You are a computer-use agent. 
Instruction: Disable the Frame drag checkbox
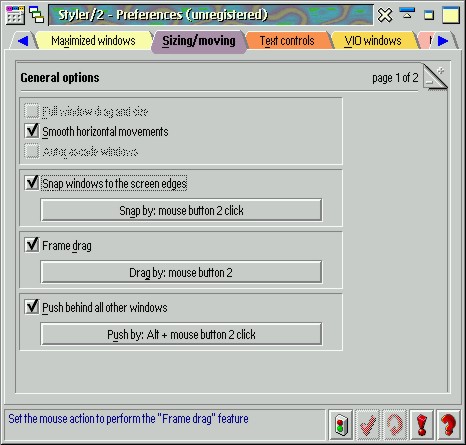32,245
